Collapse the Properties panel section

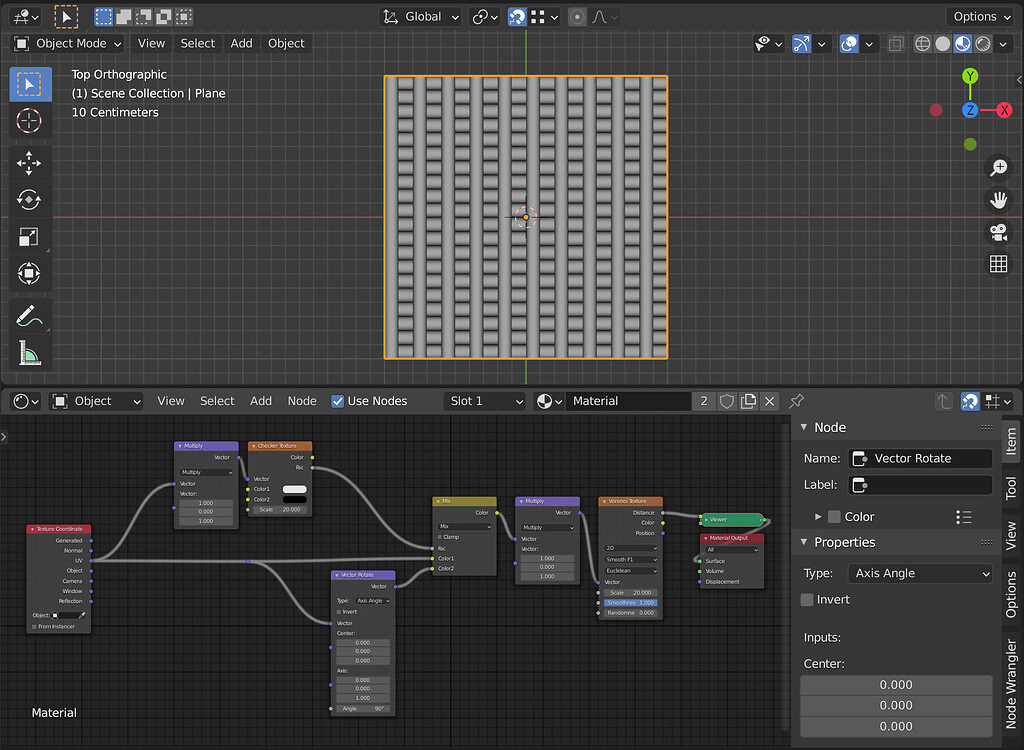804,542
